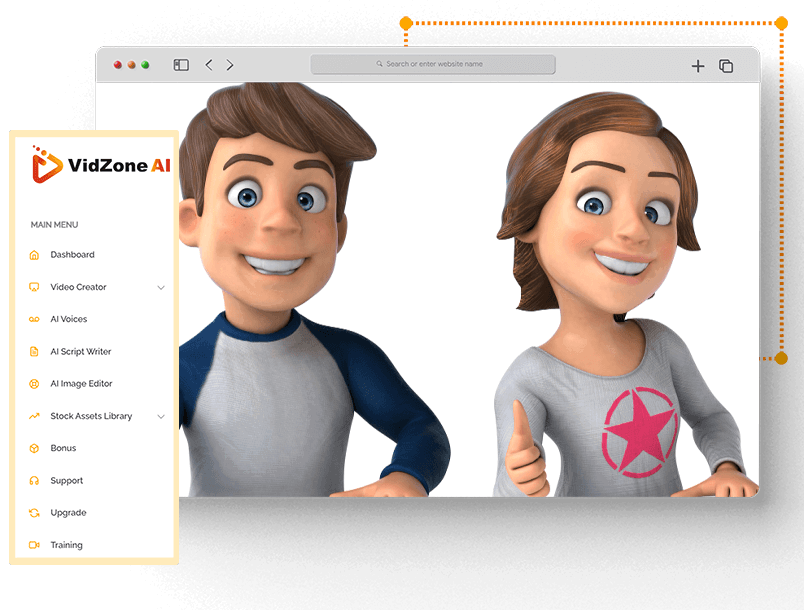Click the Training video camera icon
The height and width of the screenshot is (610, 804).
pyautogui.click(x=34, y=545)
